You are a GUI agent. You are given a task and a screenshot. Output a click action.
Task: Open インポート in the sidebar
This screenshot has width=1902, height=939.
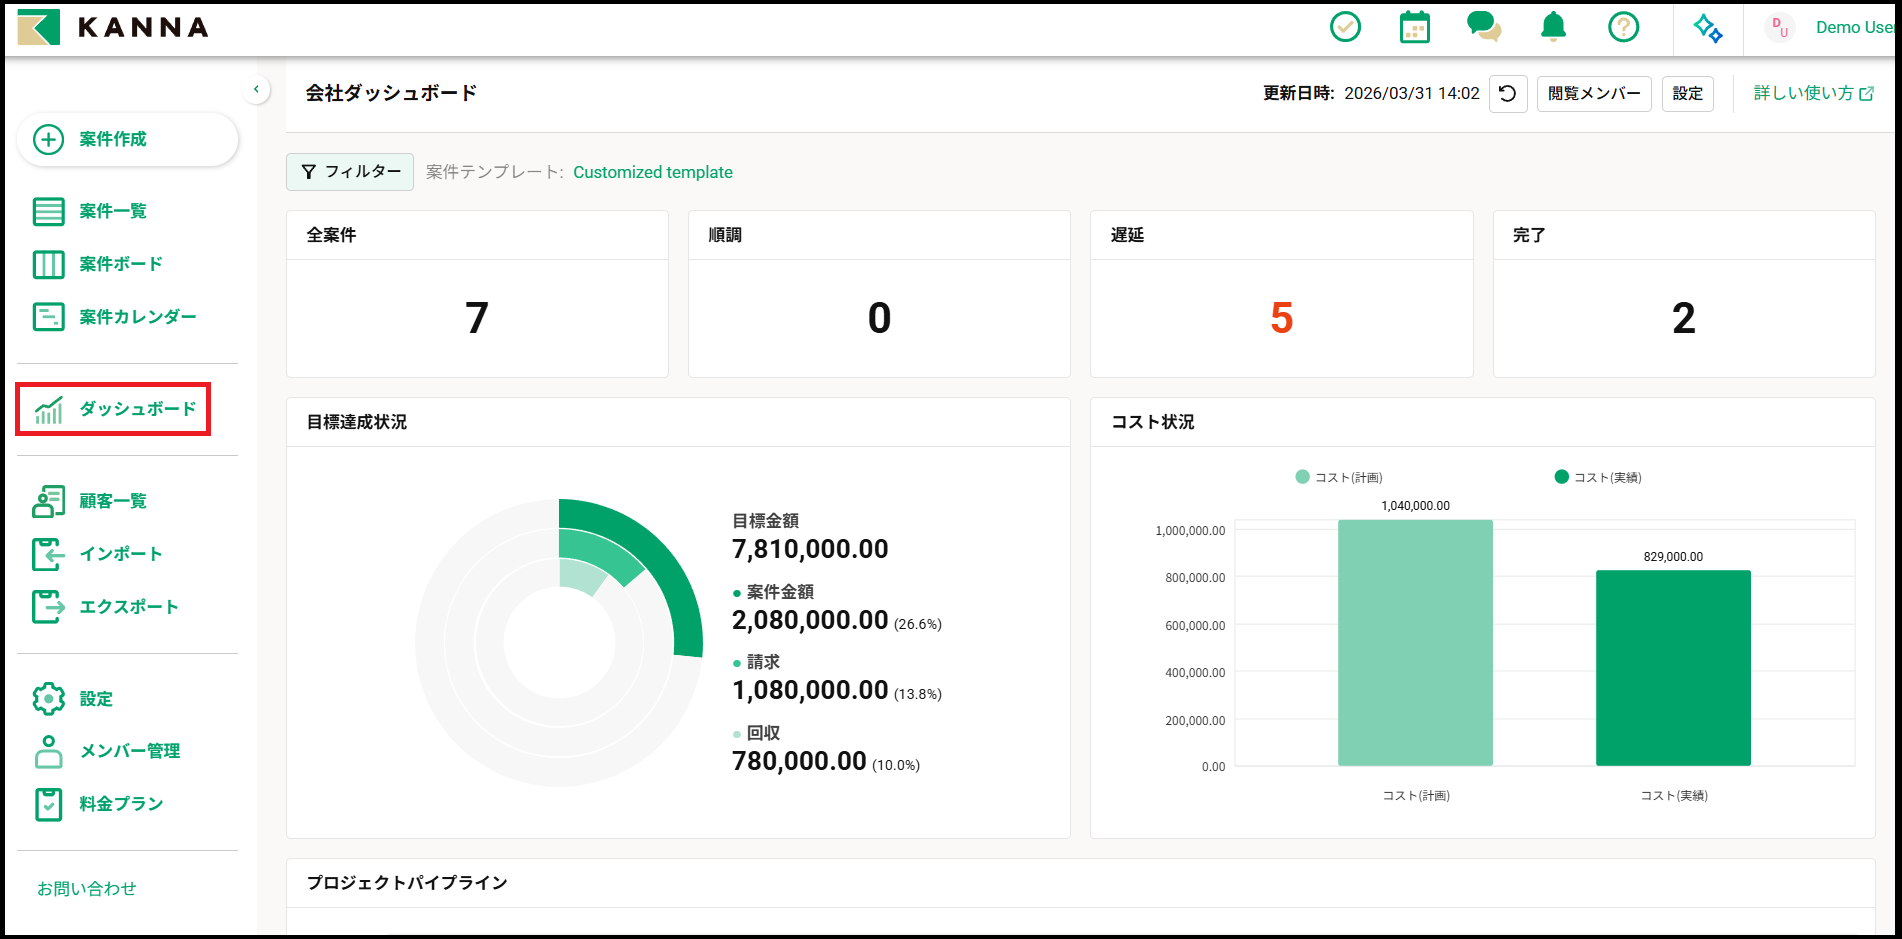(x=121, y=554)
